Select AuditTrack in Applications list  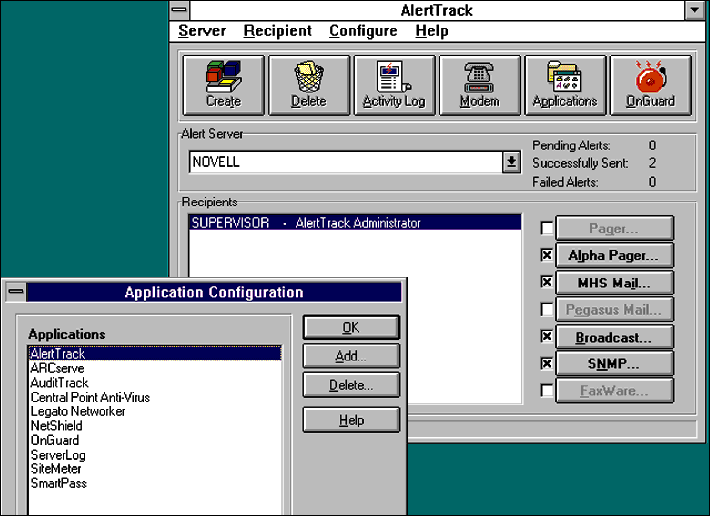tap(155, 382)
